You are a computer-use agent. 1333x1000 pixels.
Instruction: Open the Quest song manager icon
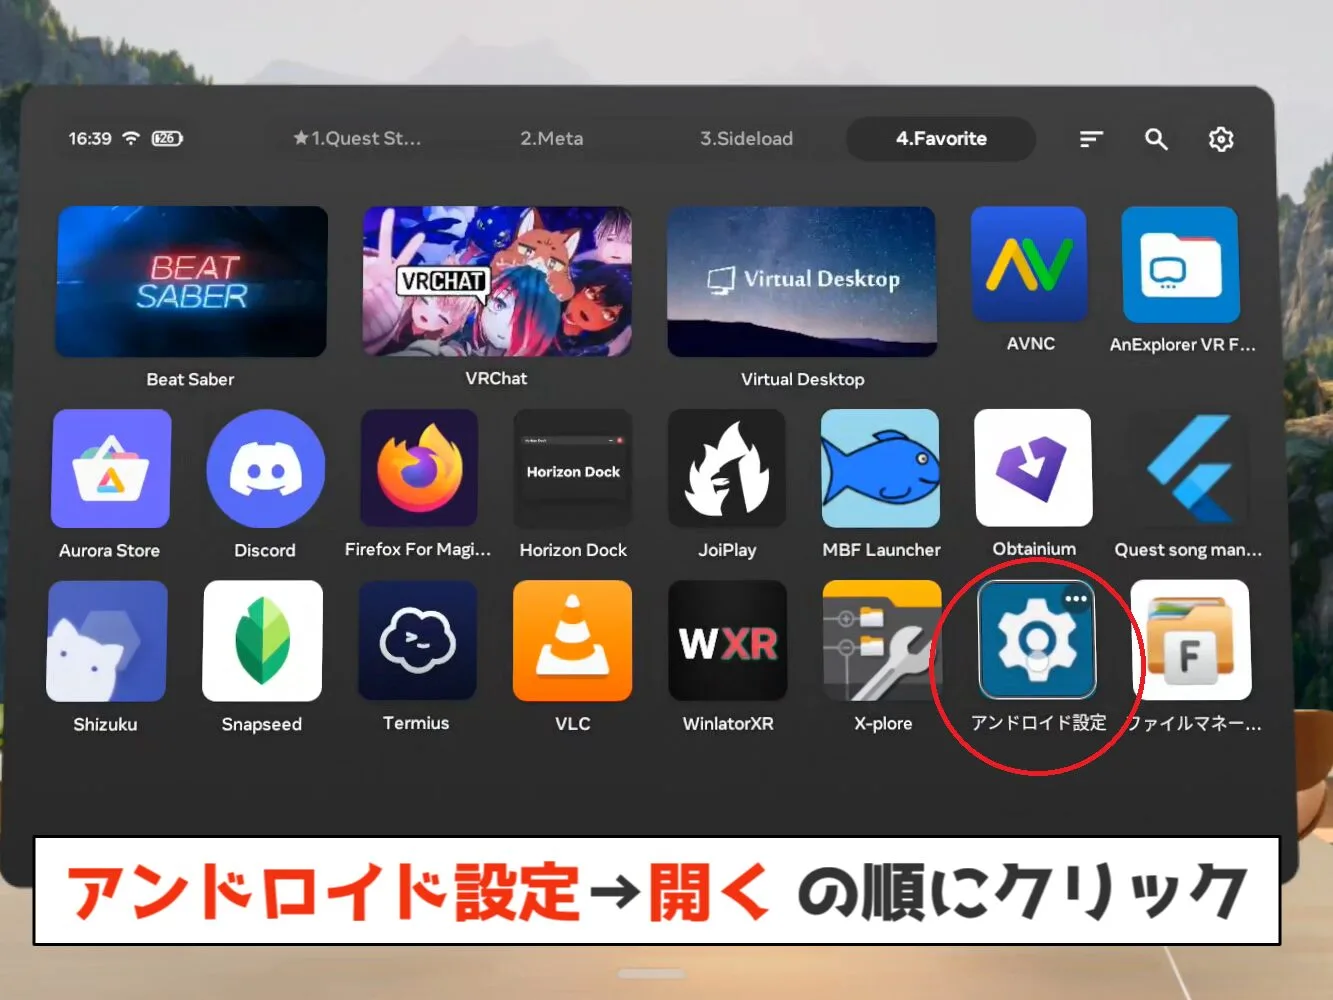1189,468
